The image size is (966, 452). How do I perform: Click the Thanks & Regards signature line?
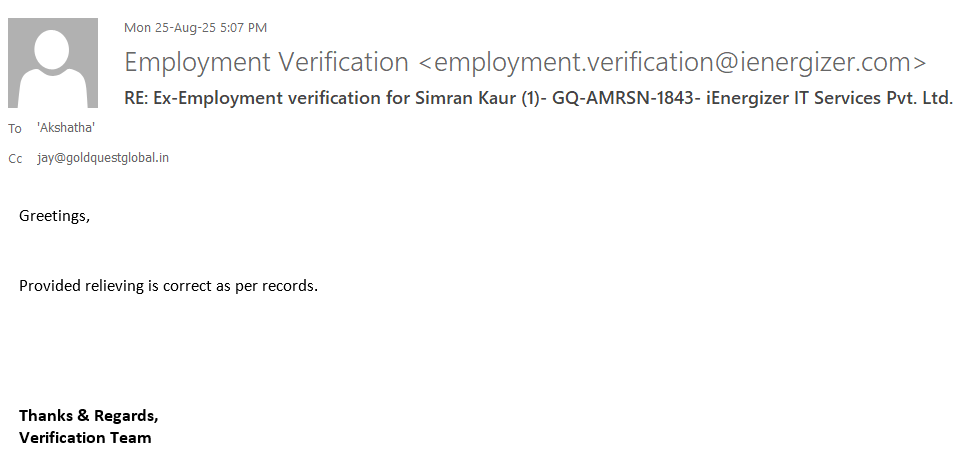coord(88,416)
